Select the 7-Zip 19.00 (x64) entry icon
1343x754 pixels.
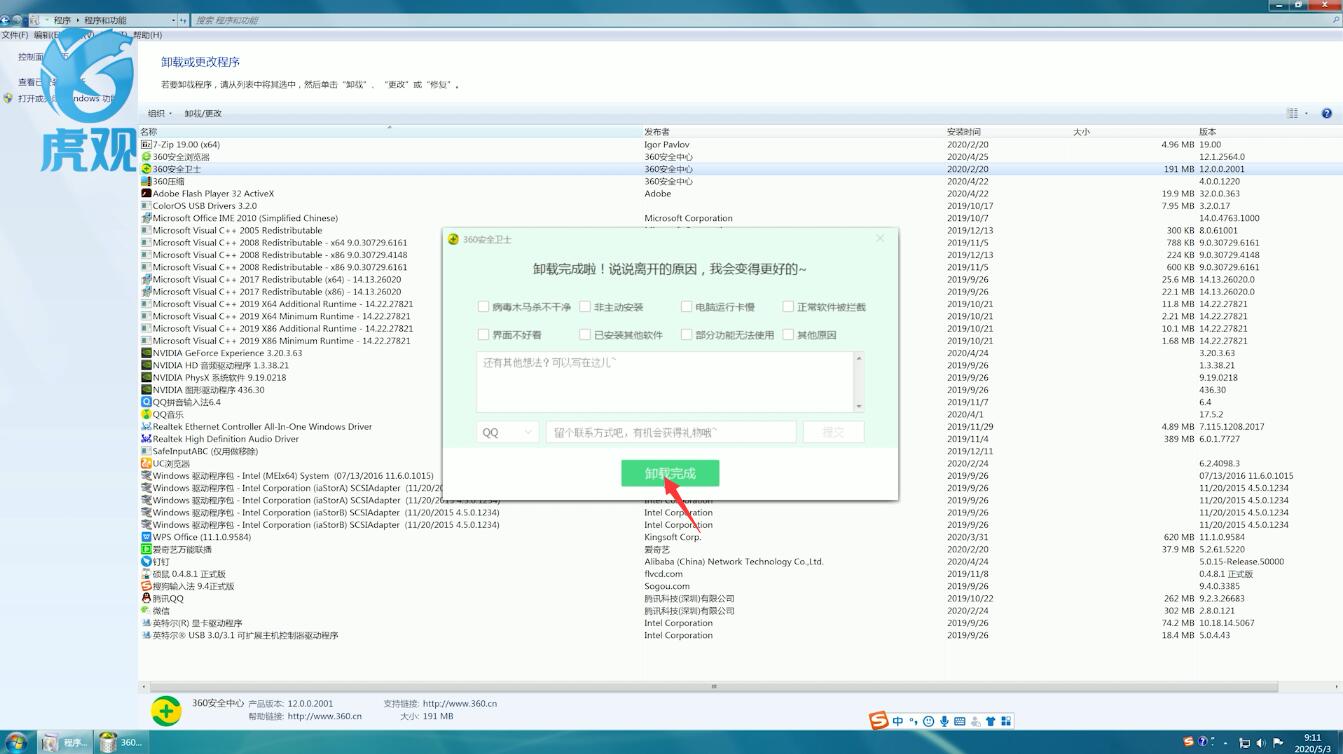click(146, 145)
